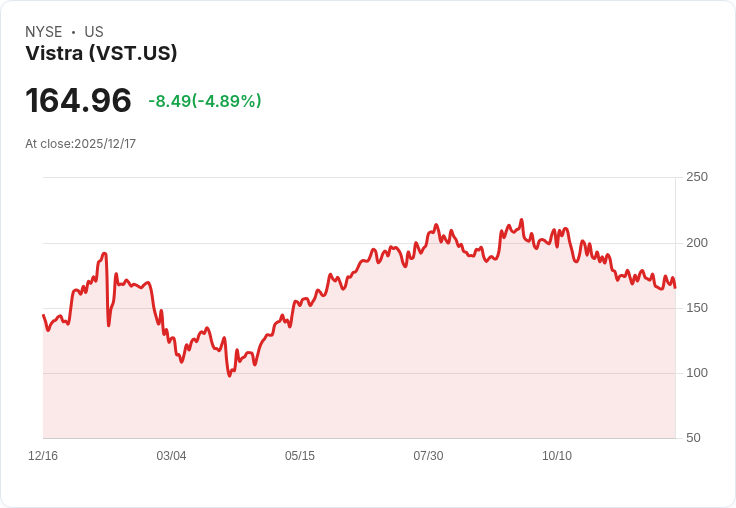The height and width of the screenshot is (508, 736).
Task: Select the 10/10 date on x-axis
Action: tap(557, 456)
